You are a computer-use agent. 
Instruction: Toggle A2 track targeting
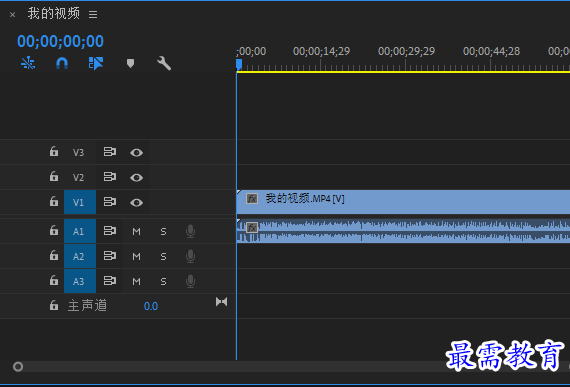tap(80, 256)
